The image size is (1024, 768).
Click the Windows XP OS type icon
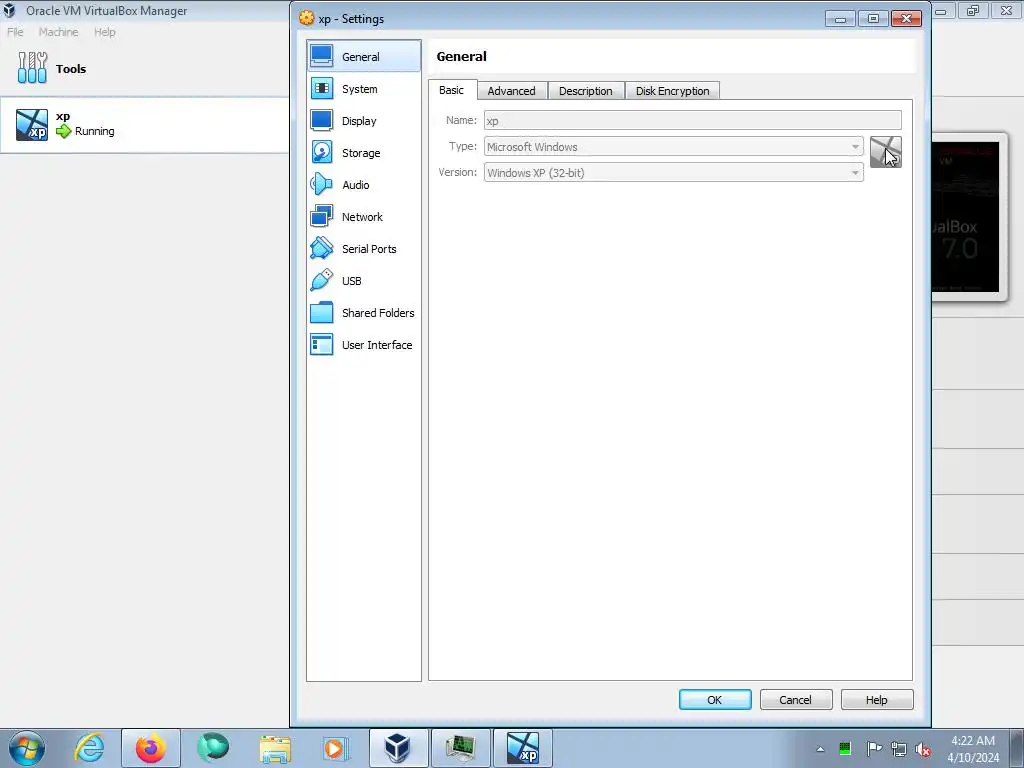(x=886, y=152)
